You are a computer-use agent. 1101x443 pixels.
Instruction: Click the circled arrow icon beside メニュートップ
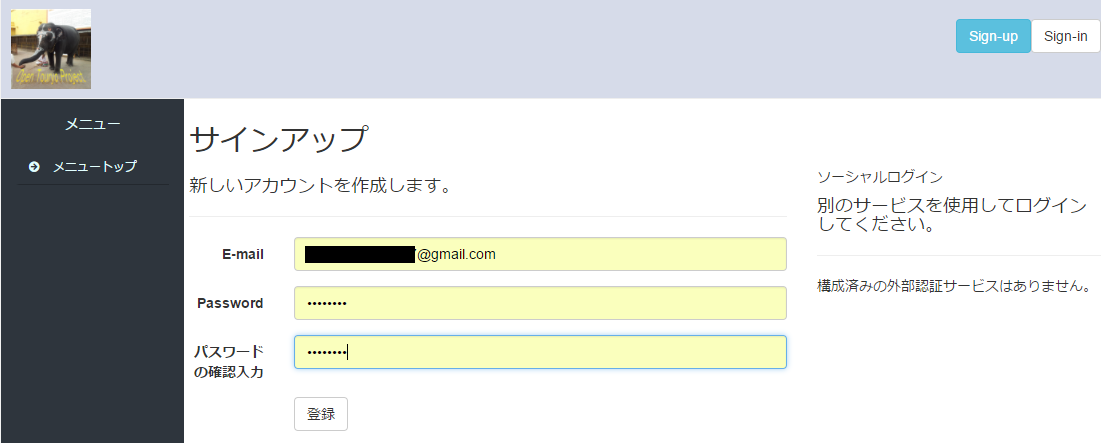pyautogui.click(x=34, y=167)
